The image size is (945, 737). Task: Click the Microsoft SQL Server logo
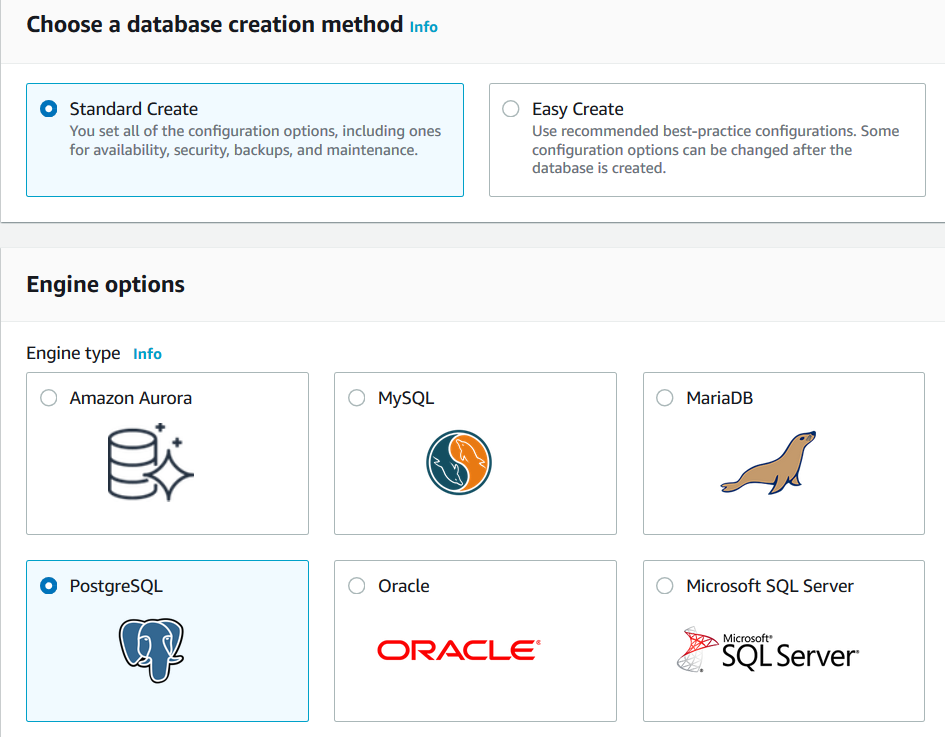pyautogui.click(x=768, y=650)
